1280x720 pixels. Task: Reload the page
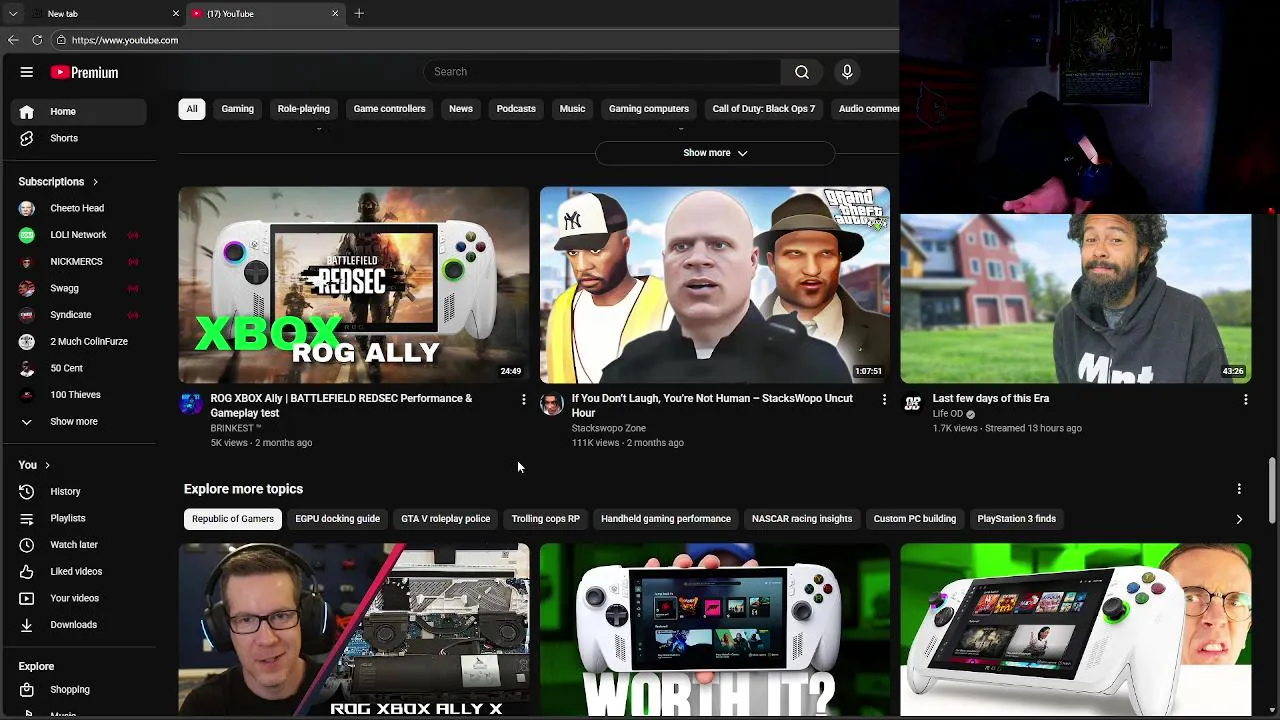point(37,40)
